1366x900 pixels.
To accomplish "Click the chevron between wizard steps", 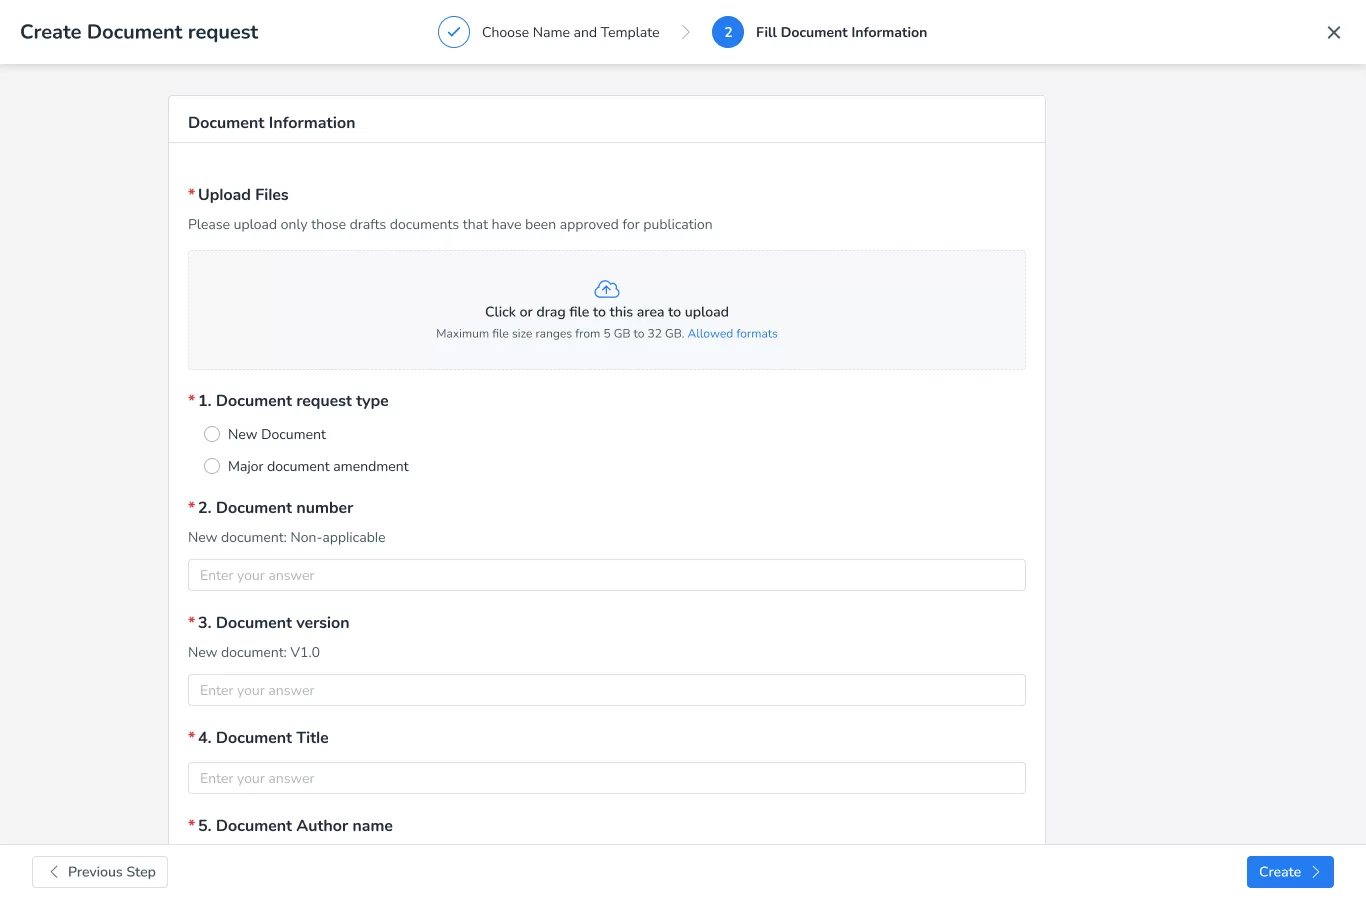I will tap(686, 32).
